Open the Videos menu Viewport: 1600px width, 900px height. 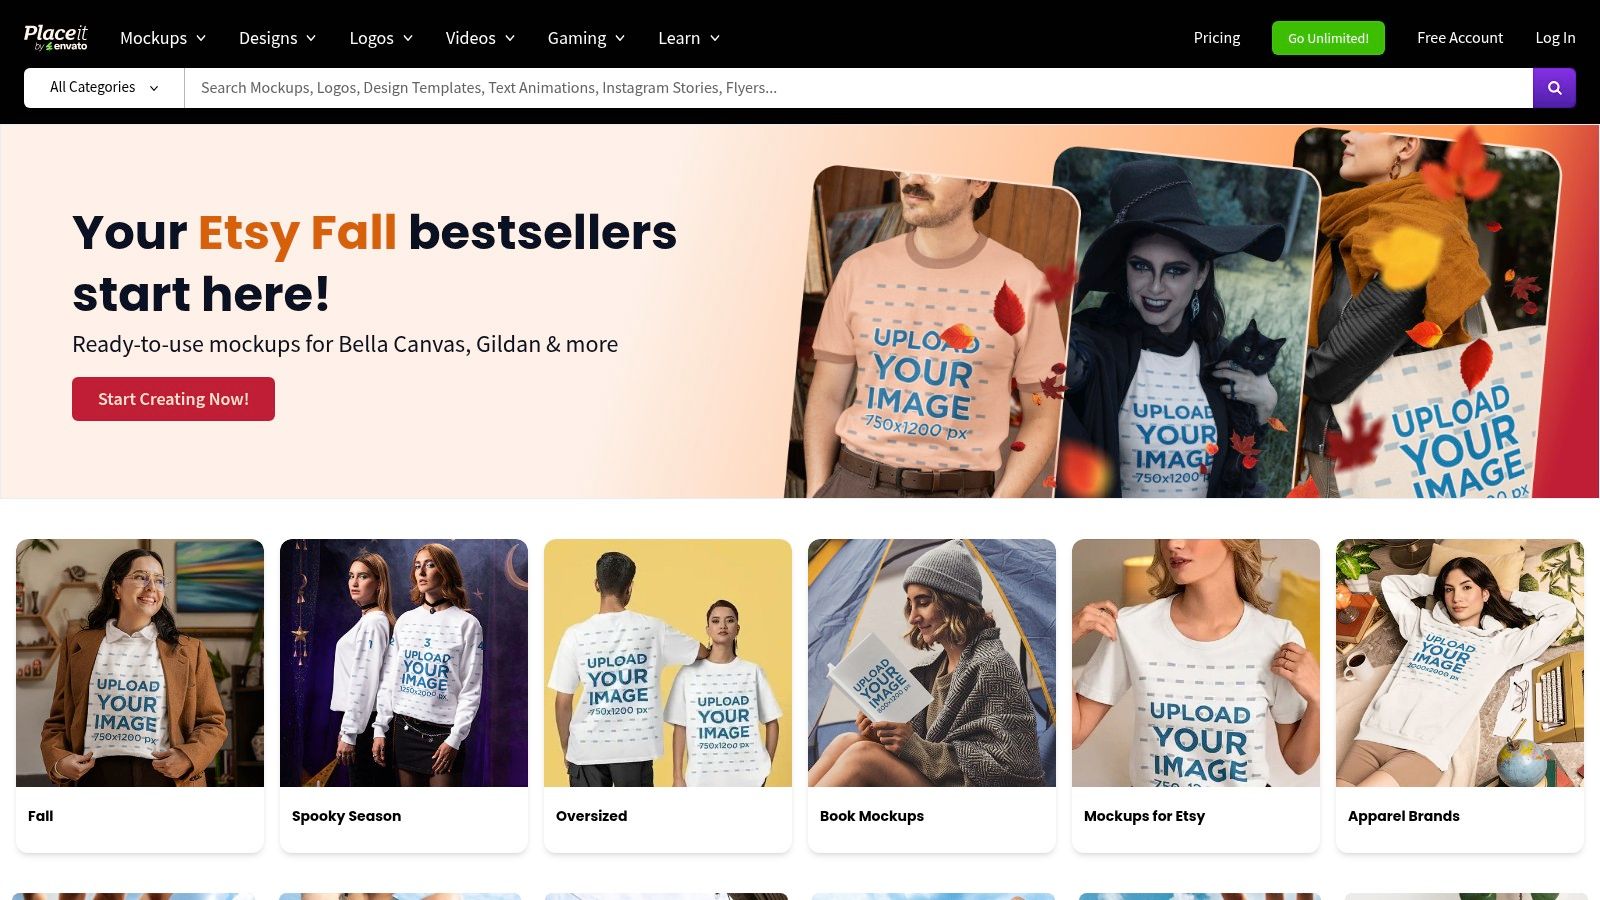[480, 38]
